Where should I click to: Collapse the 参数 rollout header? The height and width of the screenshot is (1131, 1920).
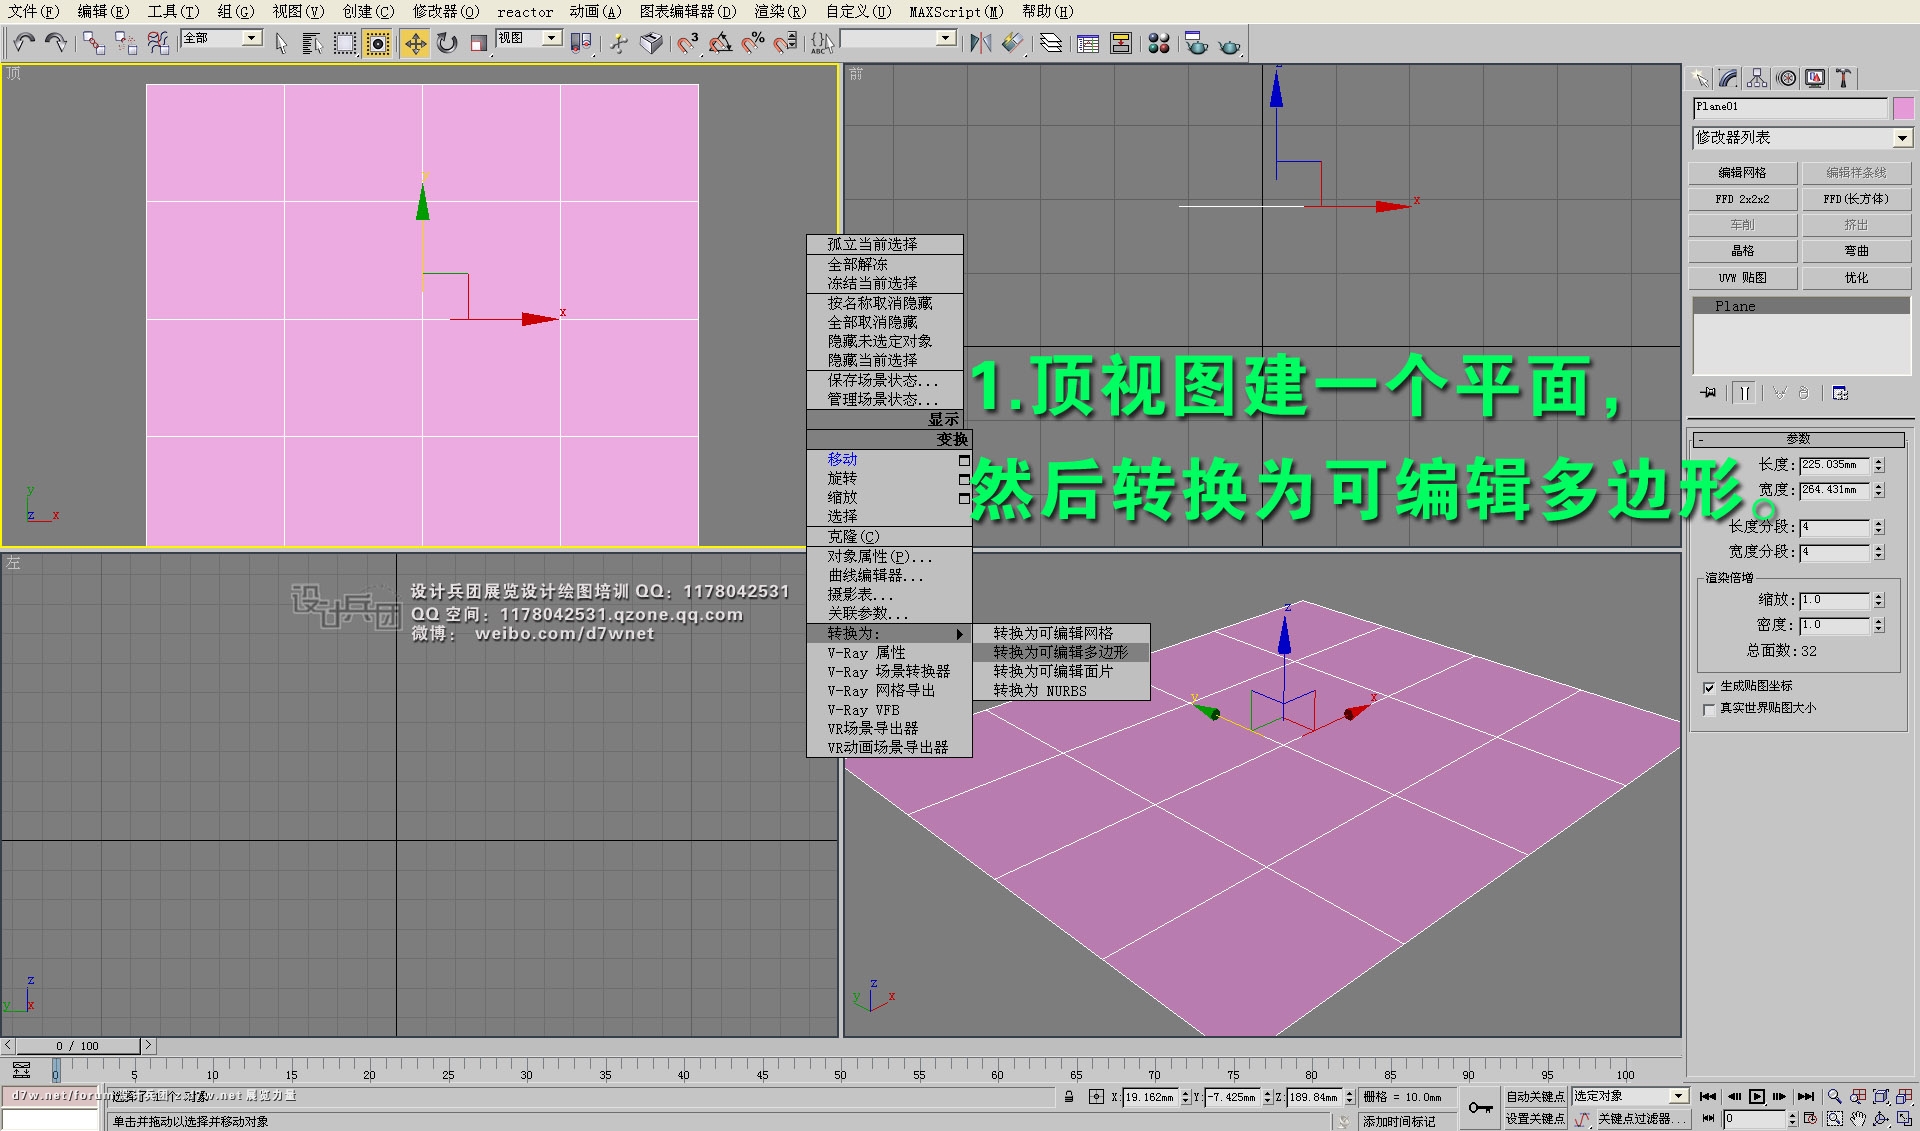click(1798, 439)
